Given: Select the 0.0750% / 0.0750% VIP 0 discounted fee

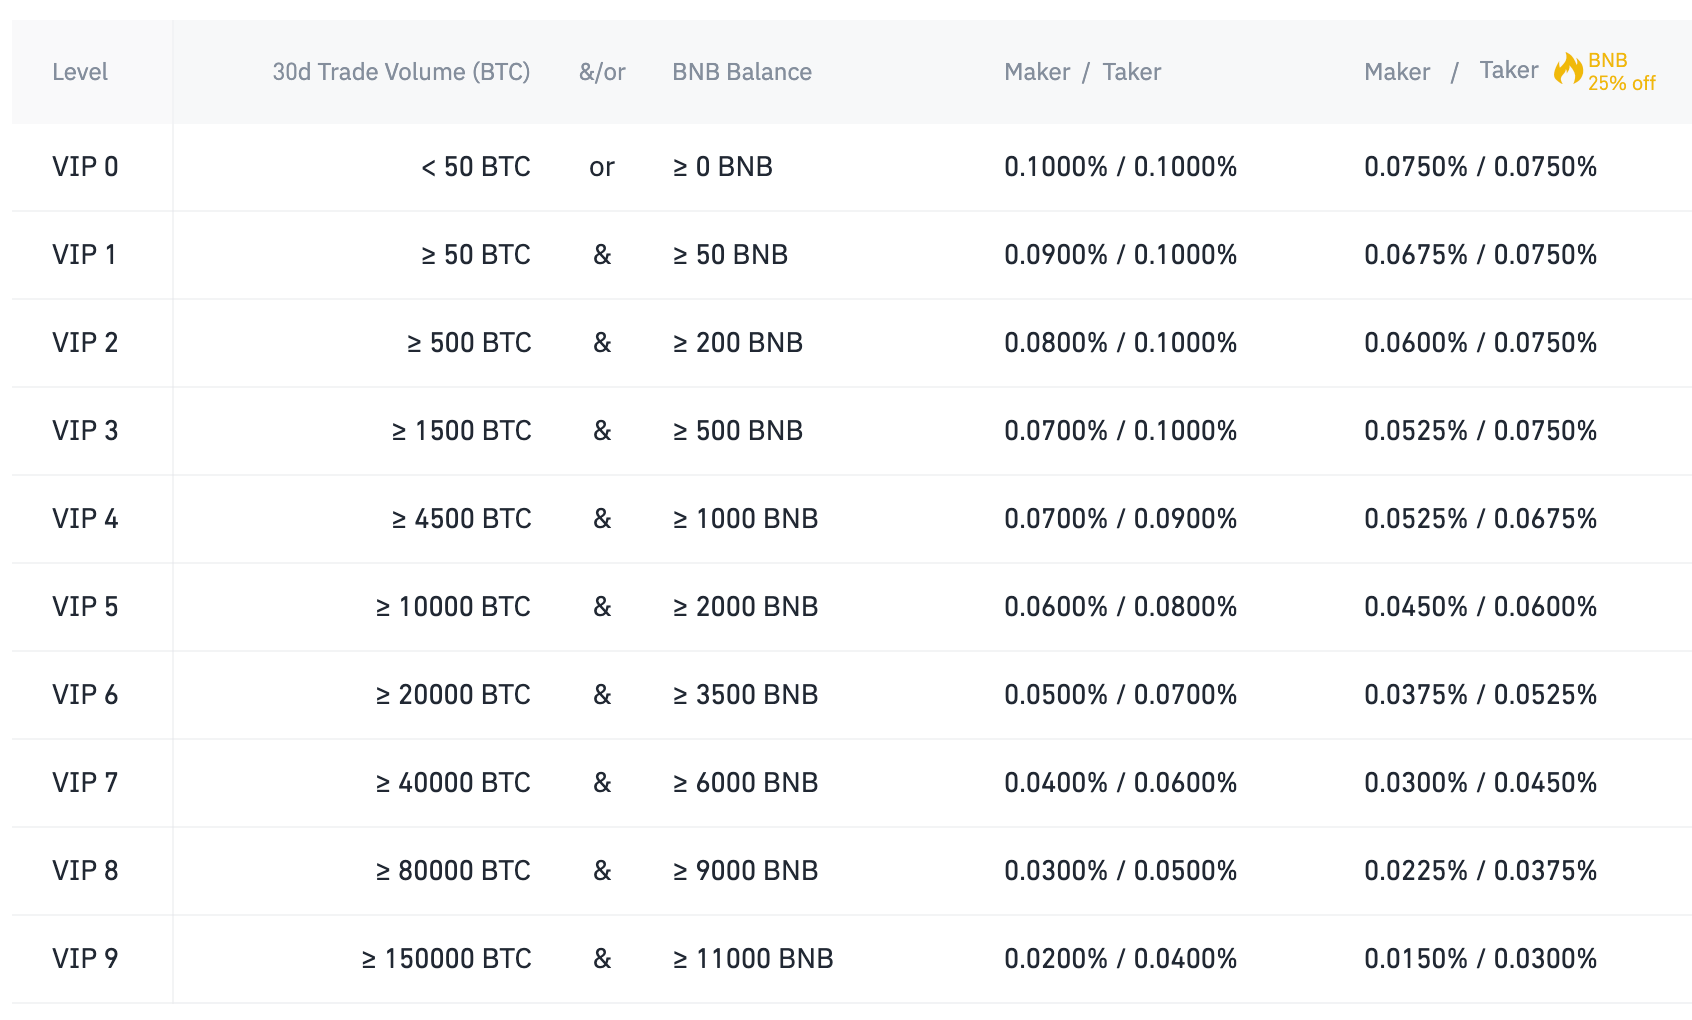Looking at the screenshot, I should (x=1480, y=167).
